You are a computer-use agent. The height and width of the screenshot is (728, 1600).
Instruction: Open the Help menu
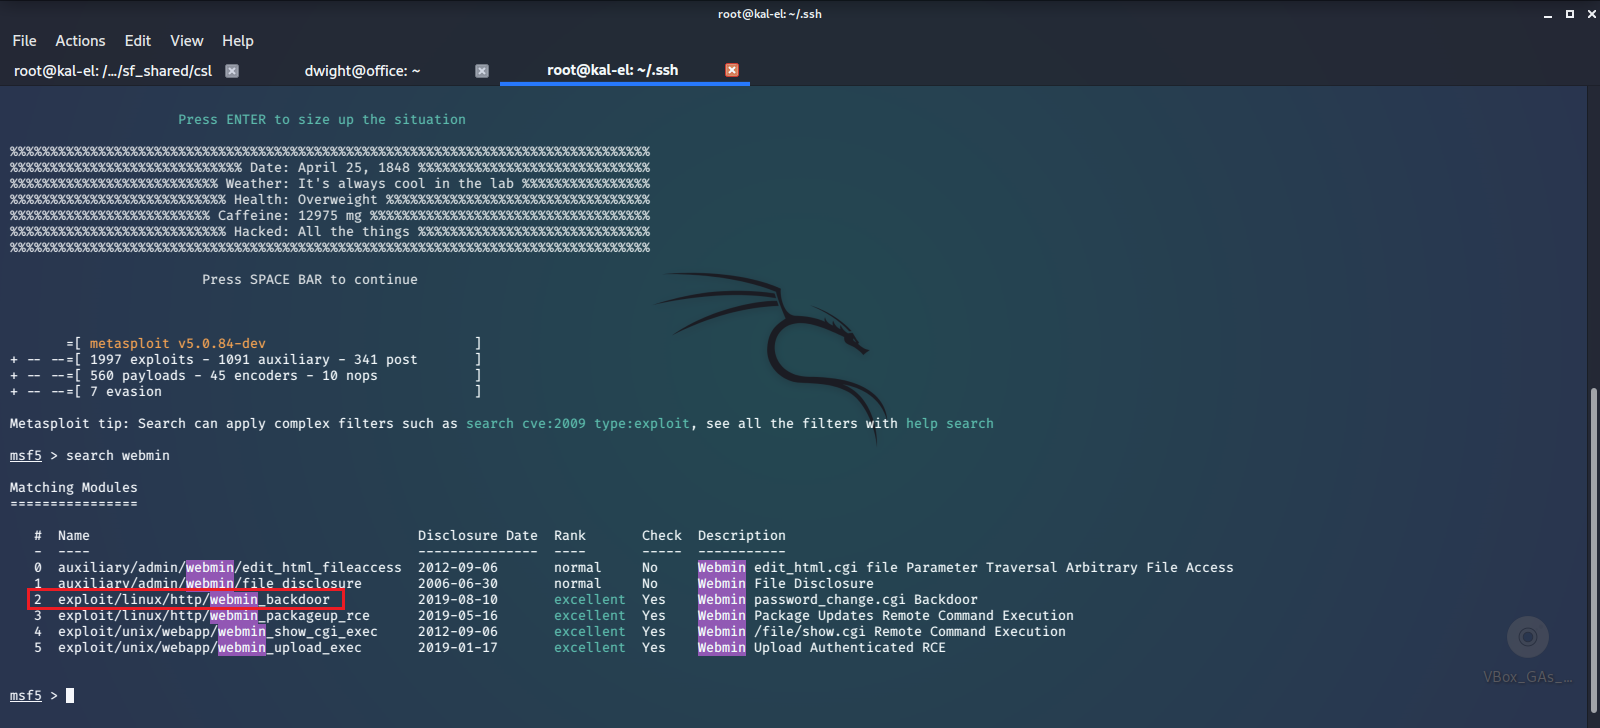click(238, 41)
